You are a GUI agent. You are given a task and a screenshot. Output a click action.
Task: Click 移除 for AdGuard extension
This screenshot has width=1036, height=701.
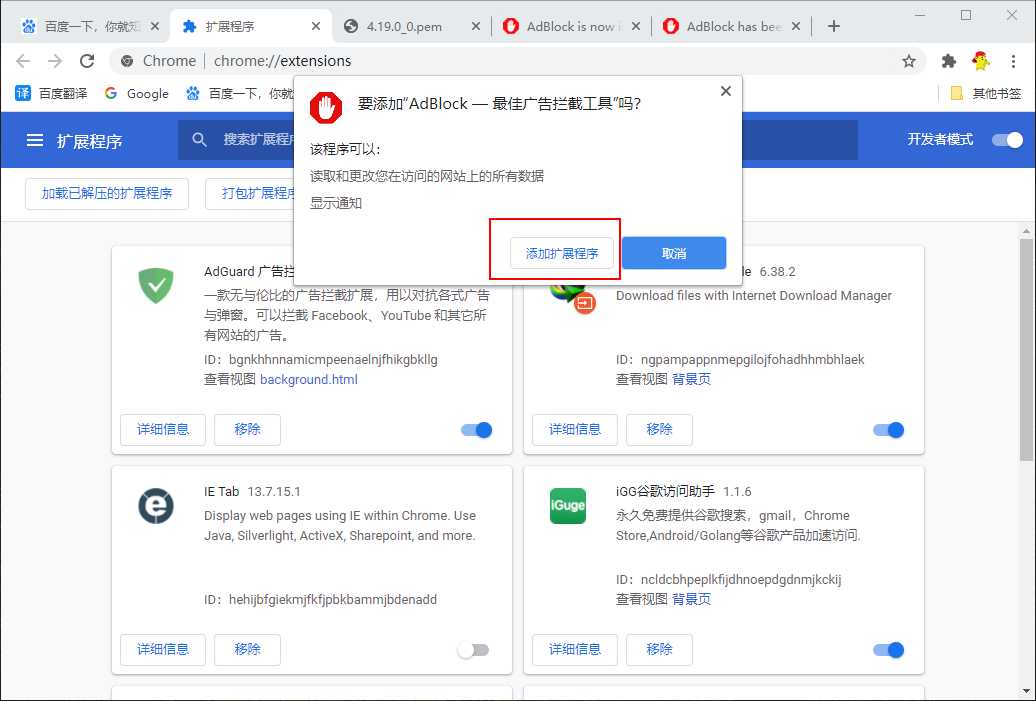click(247, 429)
